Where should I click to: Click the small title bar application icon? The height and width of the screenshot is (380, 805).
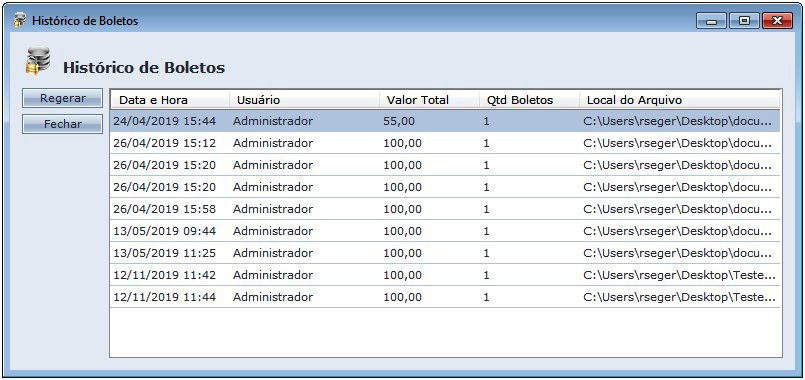(x=20, y=21)
